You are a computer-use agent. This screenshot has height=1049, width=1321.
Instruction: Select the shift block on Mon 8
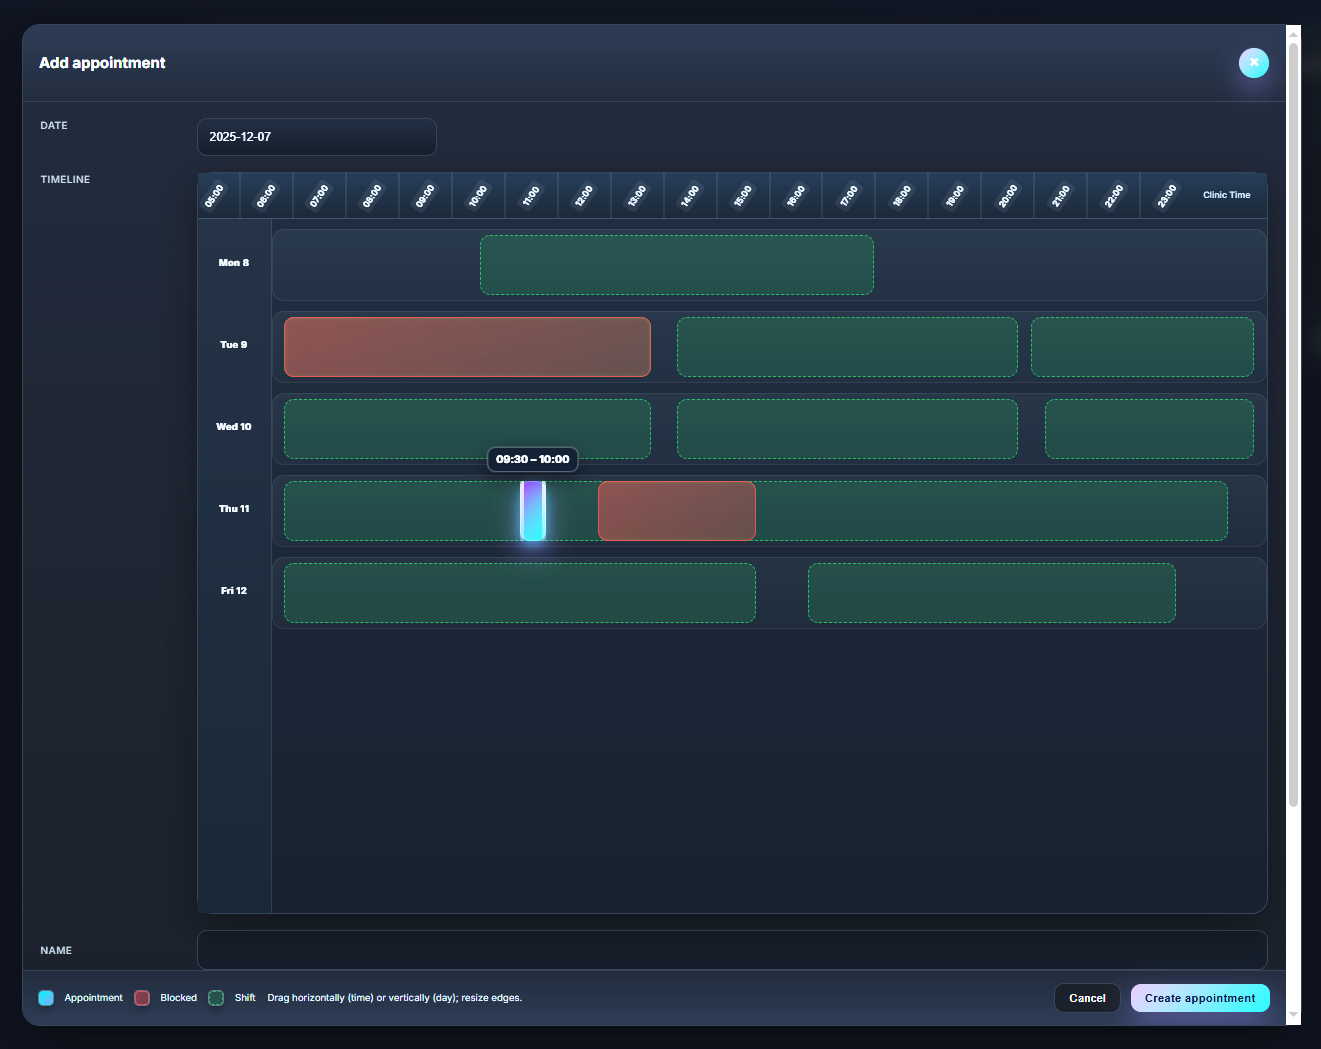point(676,265)
